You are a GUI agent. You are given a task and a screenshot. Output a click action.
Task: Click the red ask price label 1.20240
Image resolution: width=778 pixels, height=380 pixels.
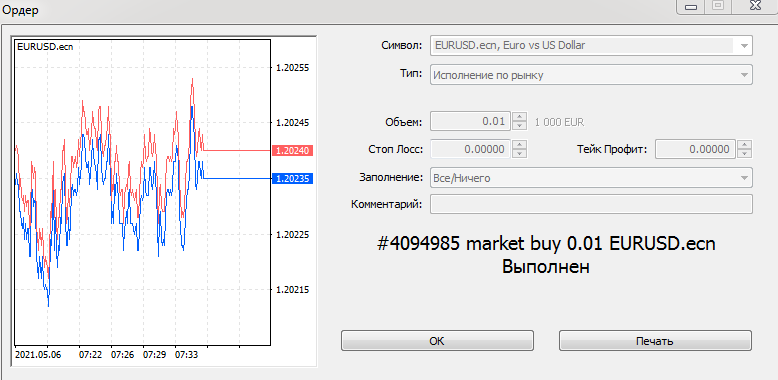tap(292, 150)
